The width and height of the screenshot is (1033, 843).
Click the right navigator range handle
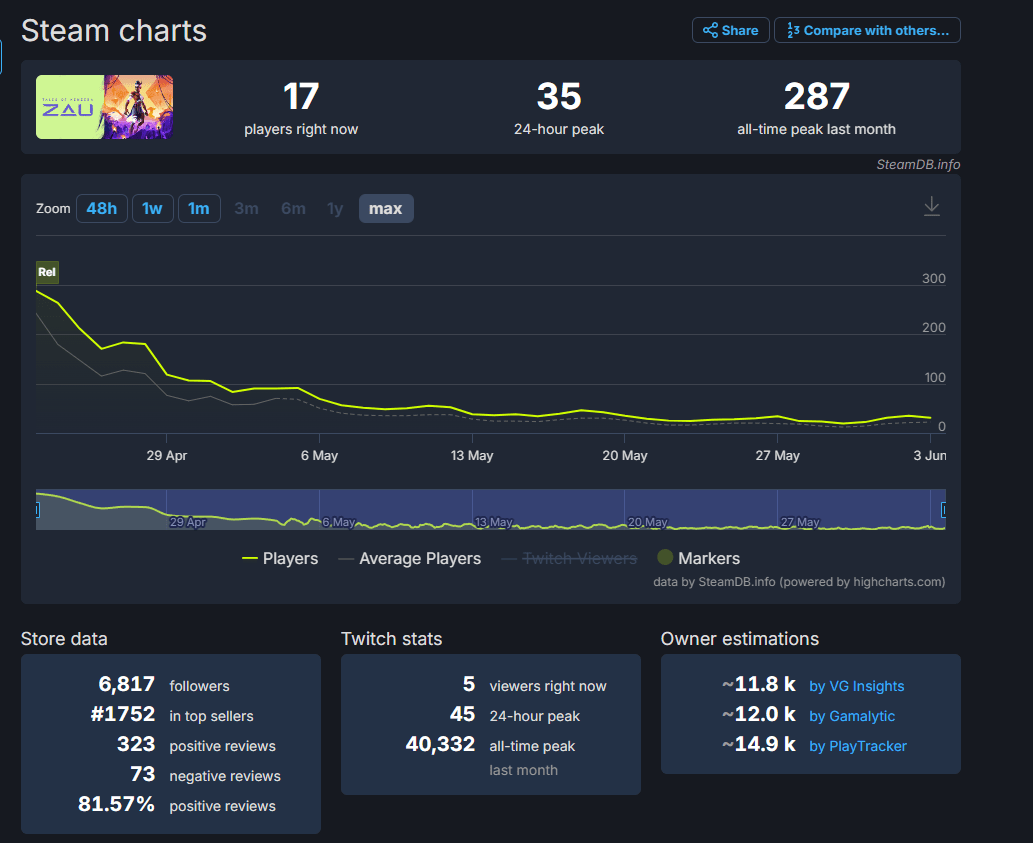pyautogui.click(x=943, y=510)
